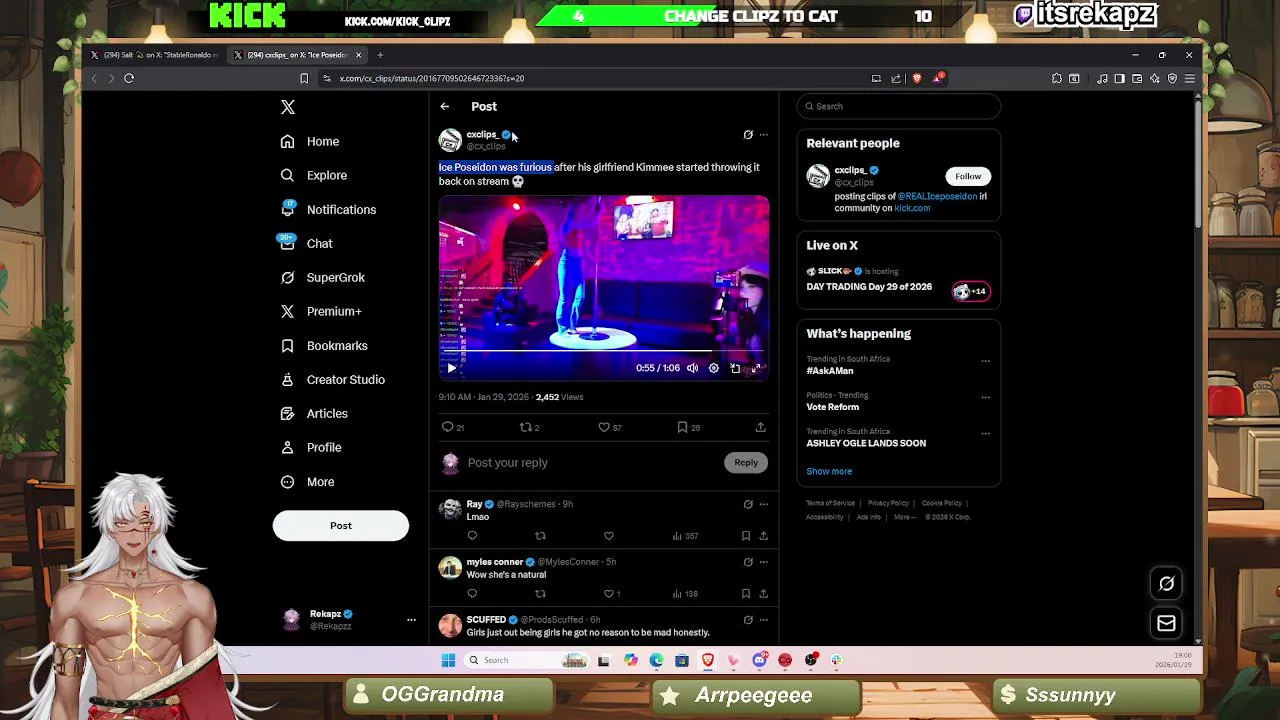Follow cxclips_ in Relevant people

tap(968, 176)
